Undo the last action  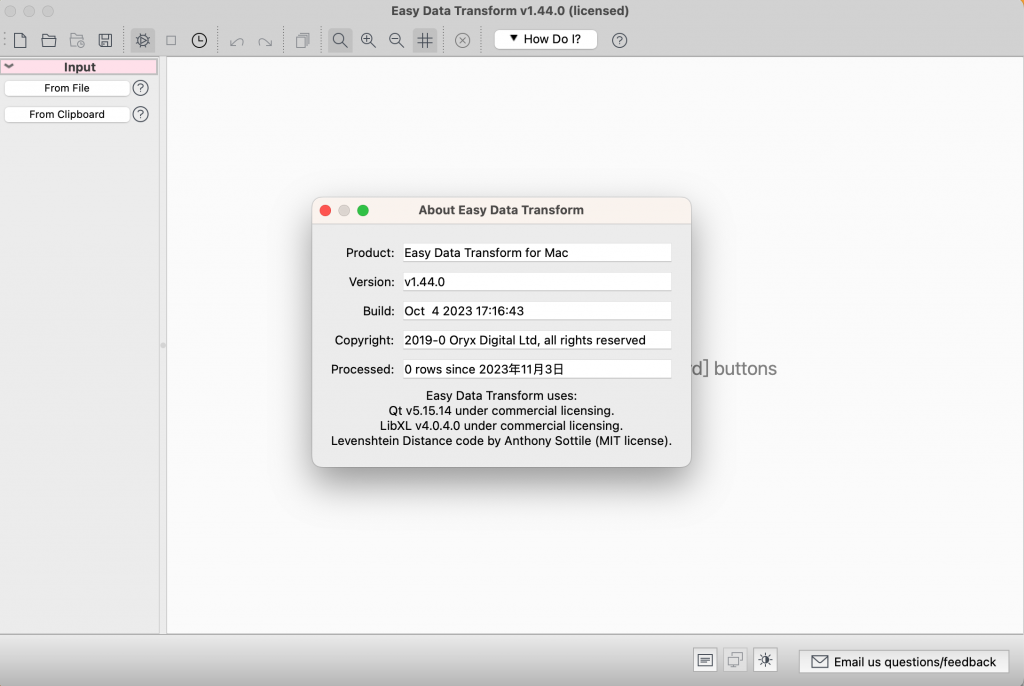[x=237, y=40]
